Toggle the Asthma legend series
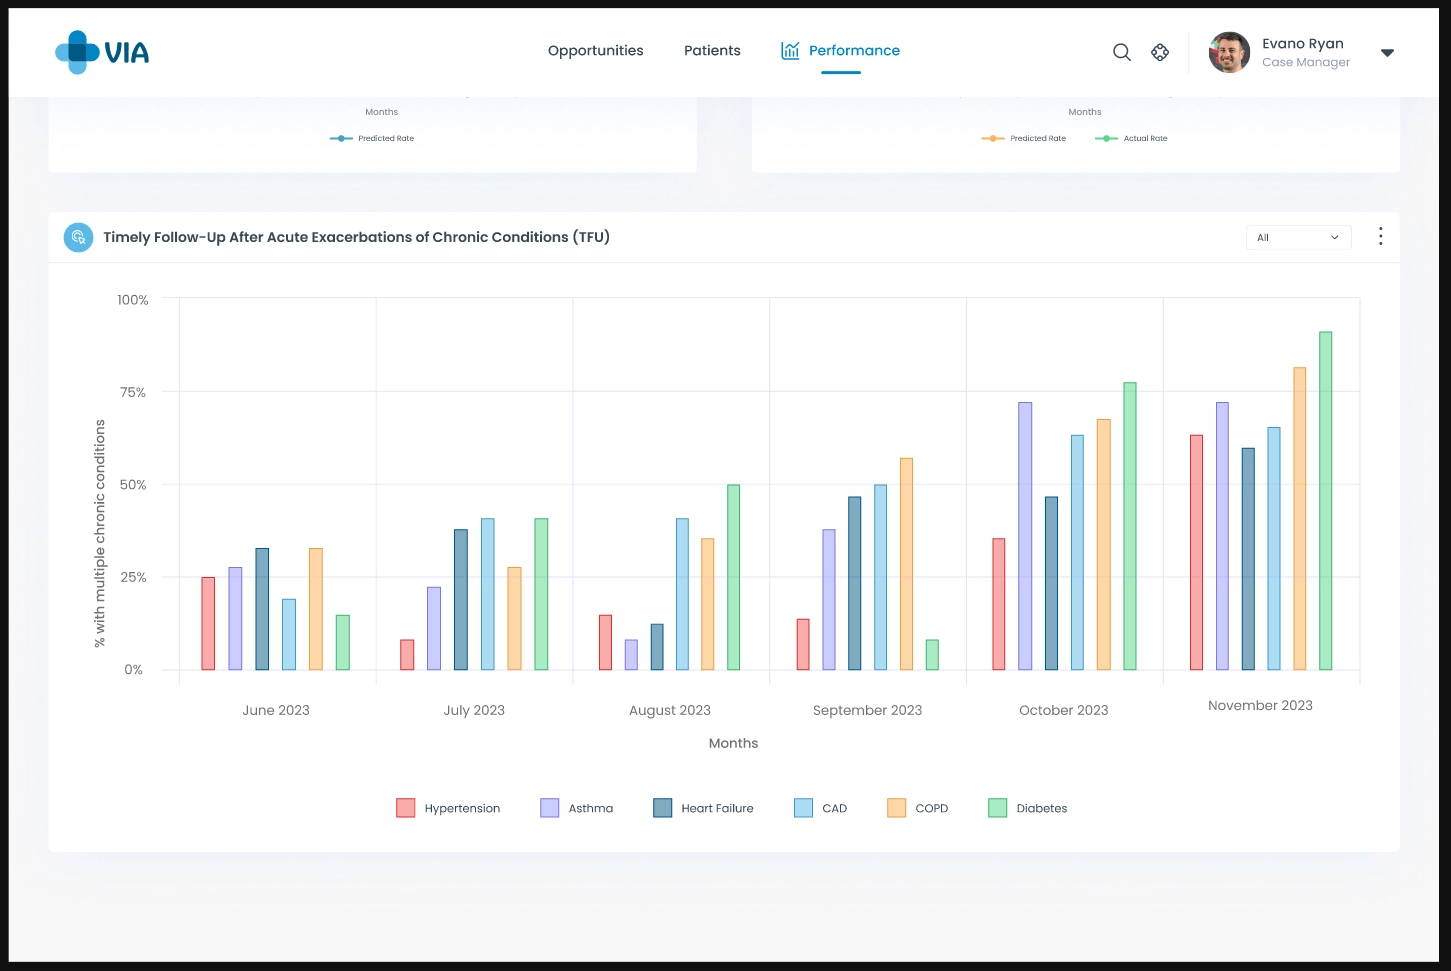Screen dimensions: 1451x971 (577, 808)
